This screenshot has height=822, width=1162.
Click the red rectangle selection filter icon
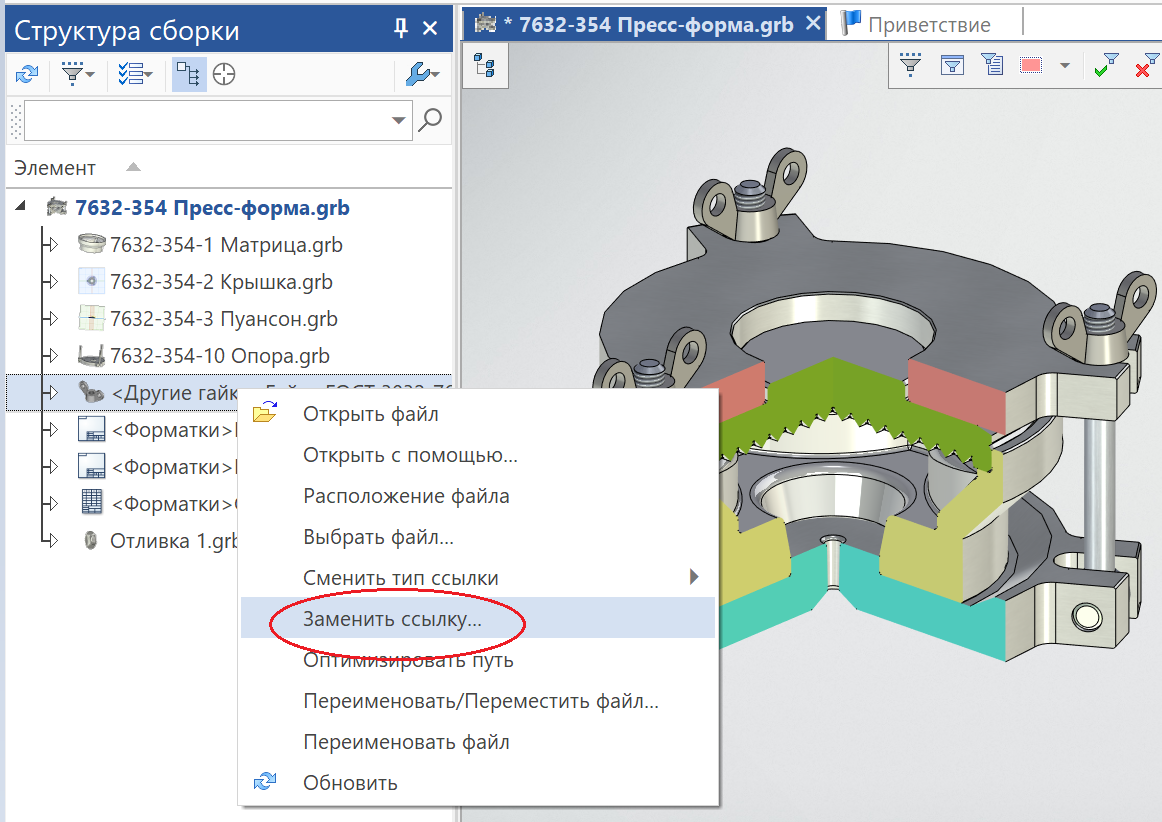pos(1031,65)
